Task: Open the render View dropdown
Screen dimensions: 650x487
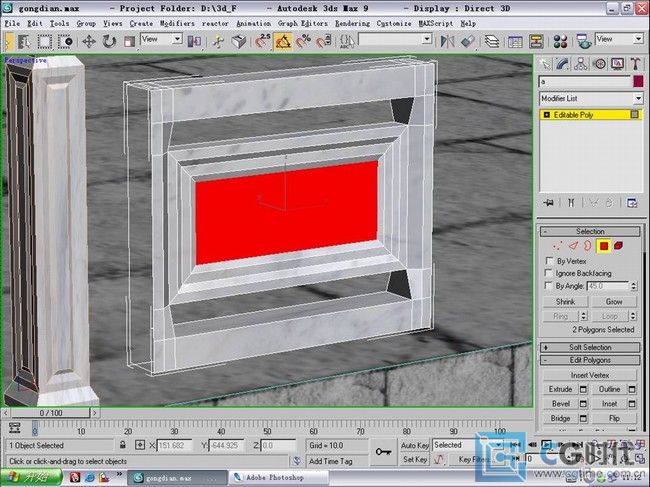Action: (619, 39)
